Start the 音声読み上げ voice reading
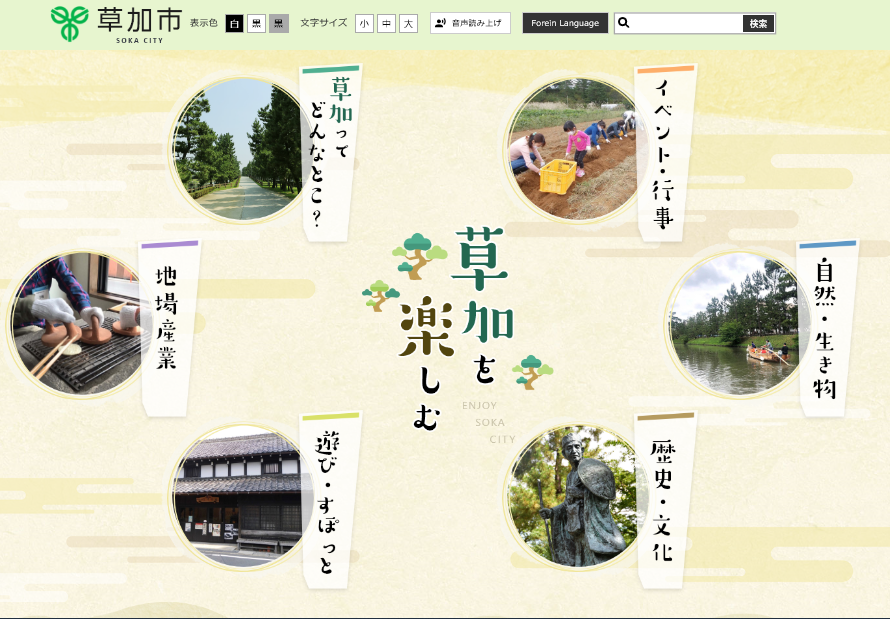Viewport: 890px width, 619px height. [471, 23]
